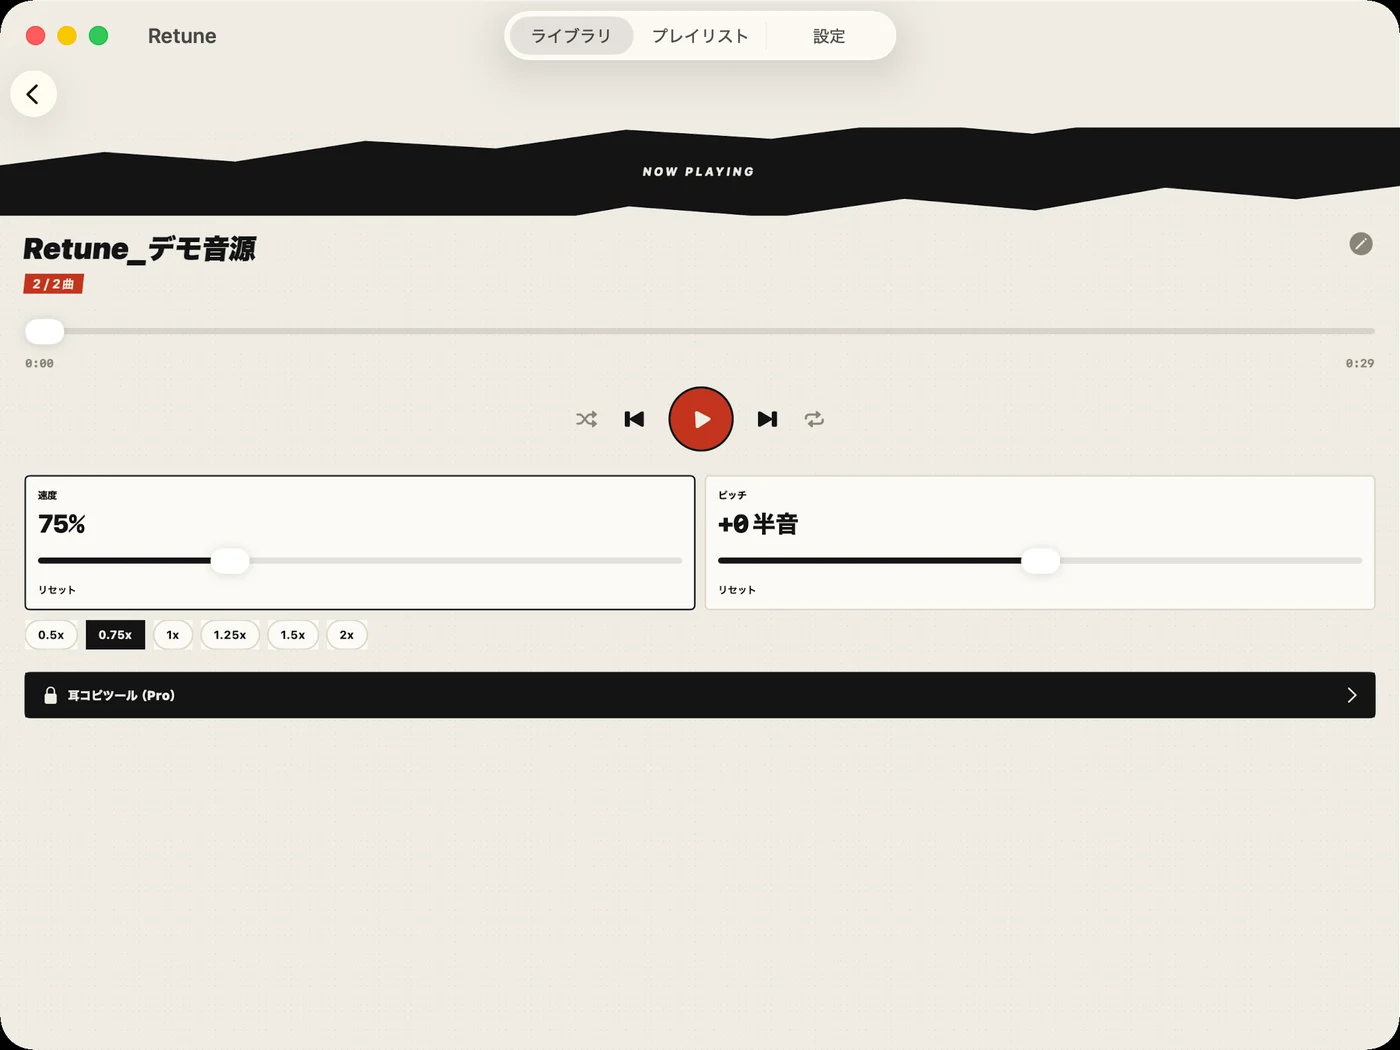Image resolution: width=1400 pixels, height=1050 pixels.
Task: Click the 75% speed value
Action: [62, 524]
